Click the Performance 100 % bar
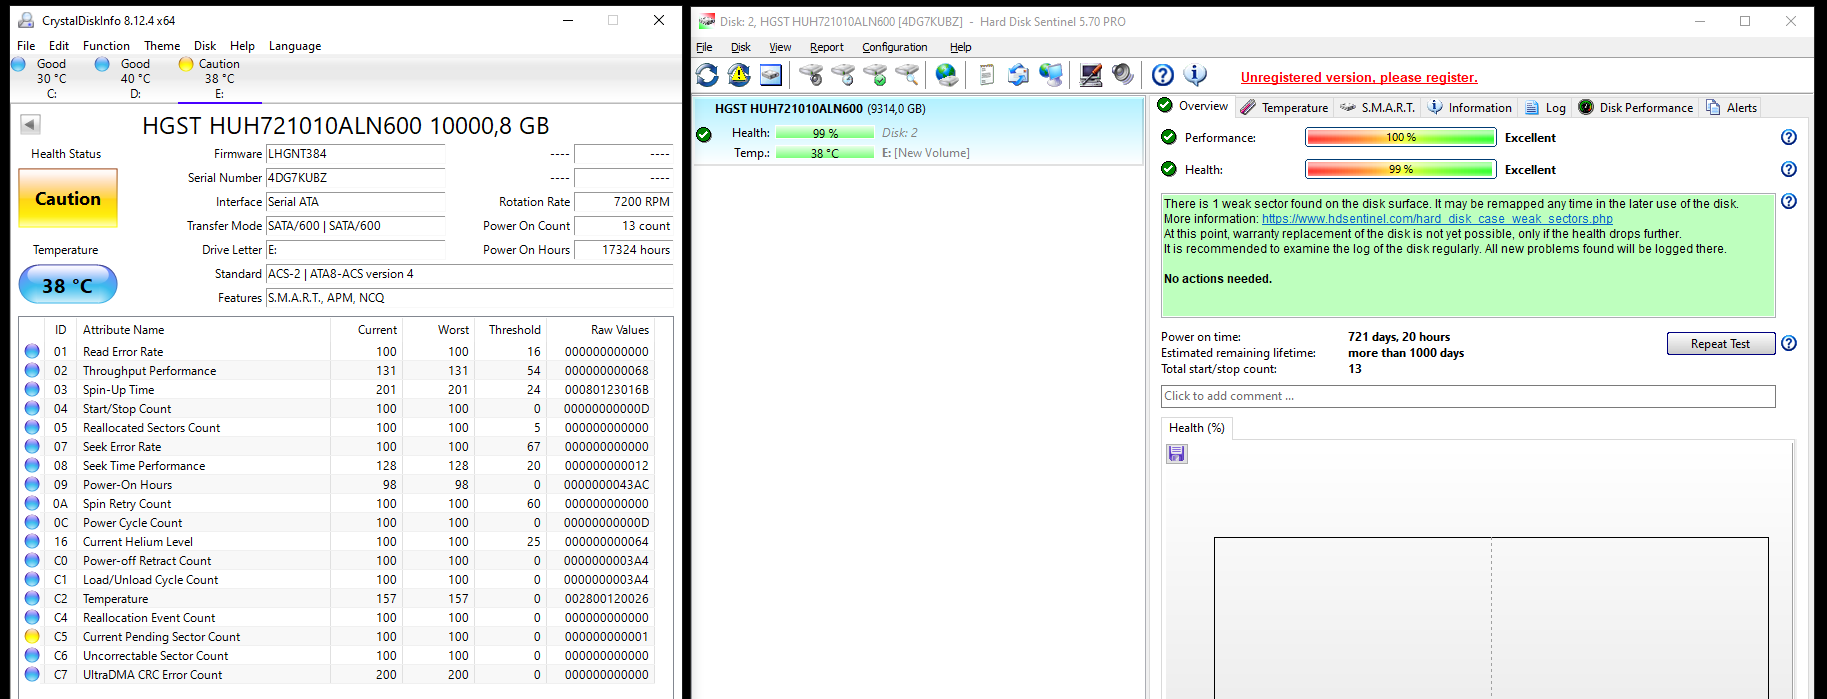 1400,138
